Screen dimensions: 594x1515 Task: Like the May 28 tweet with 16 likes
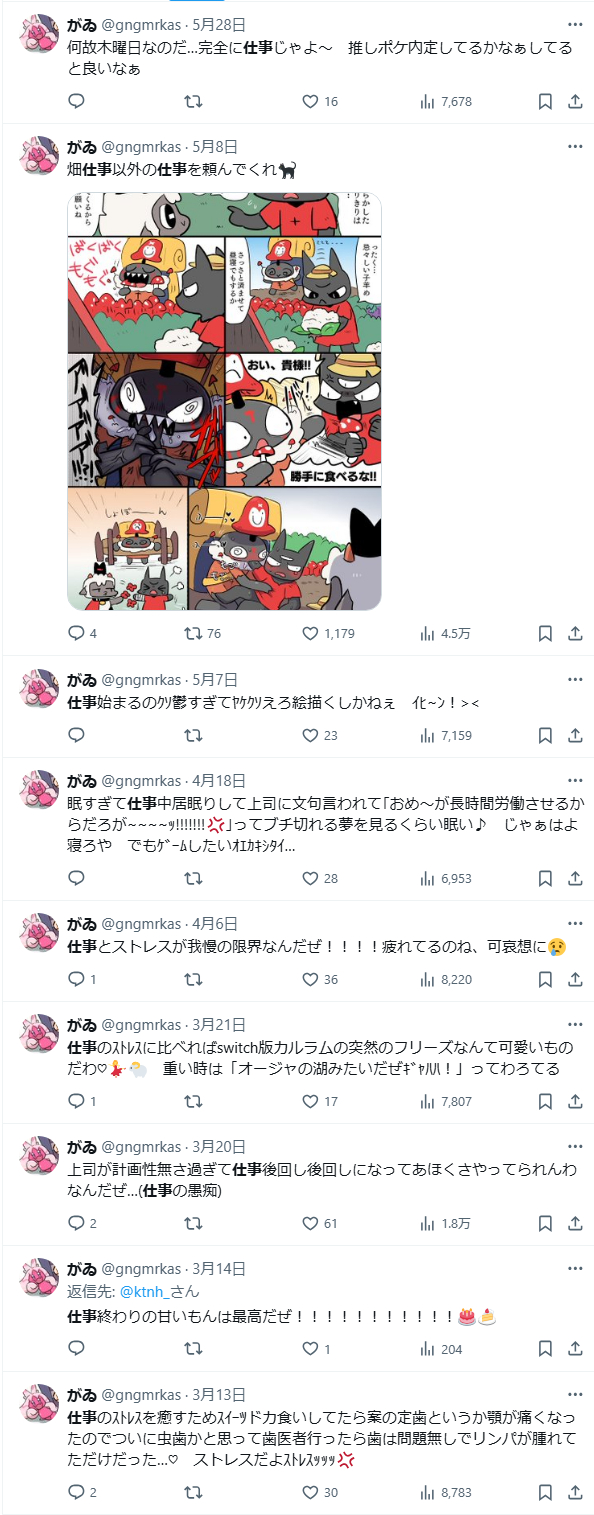(x=320, y=101)
